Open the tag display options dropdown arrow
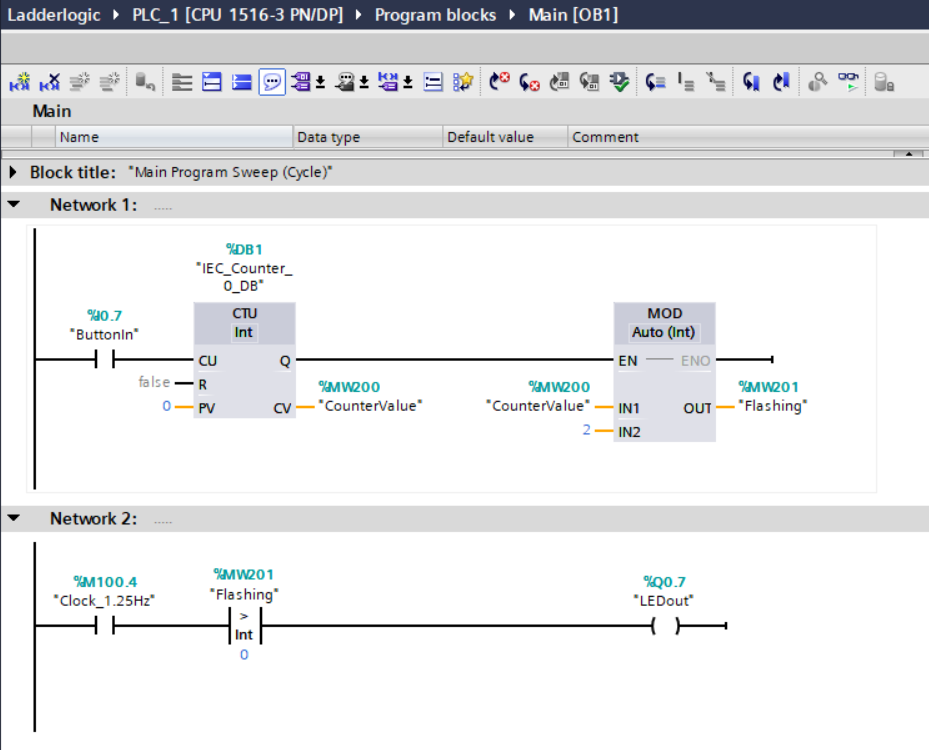Image resolution: width=929 pixels, height=750 pixels. (x=321, y=84)
